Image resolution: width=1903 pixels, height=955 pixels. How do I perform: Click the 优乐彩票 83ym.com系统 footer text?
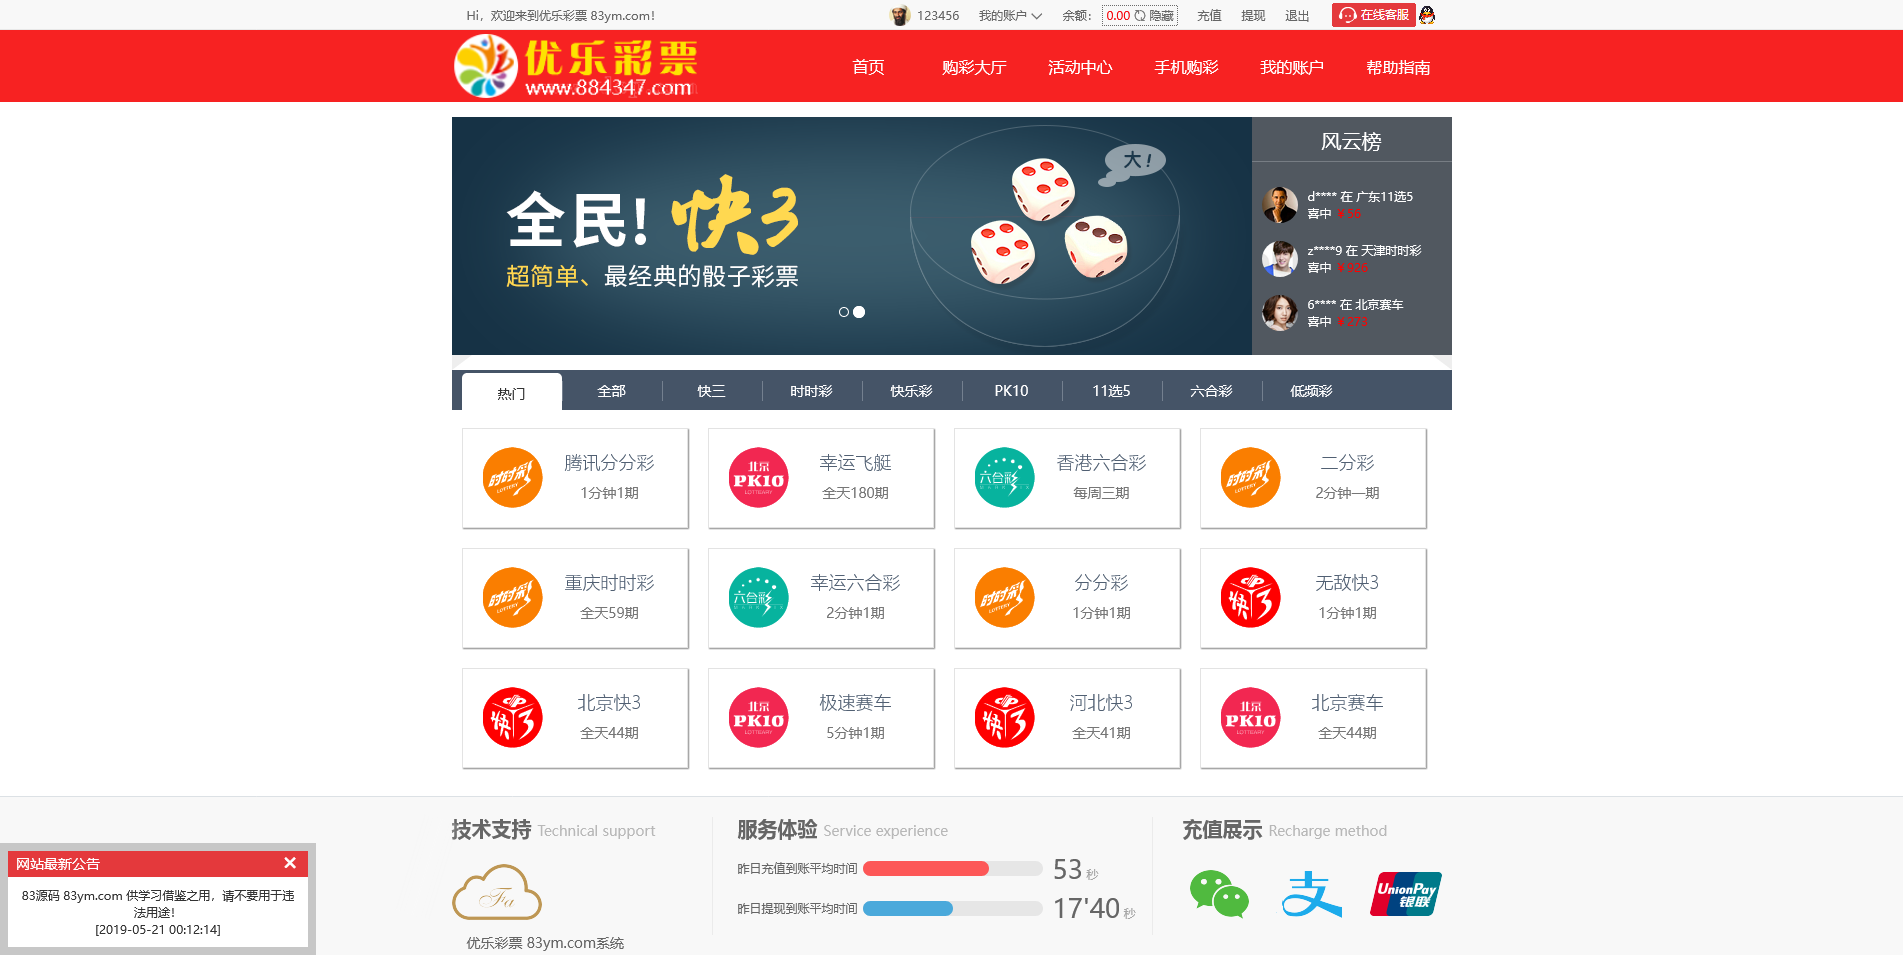pyautogui.click(x=545, y=943)
